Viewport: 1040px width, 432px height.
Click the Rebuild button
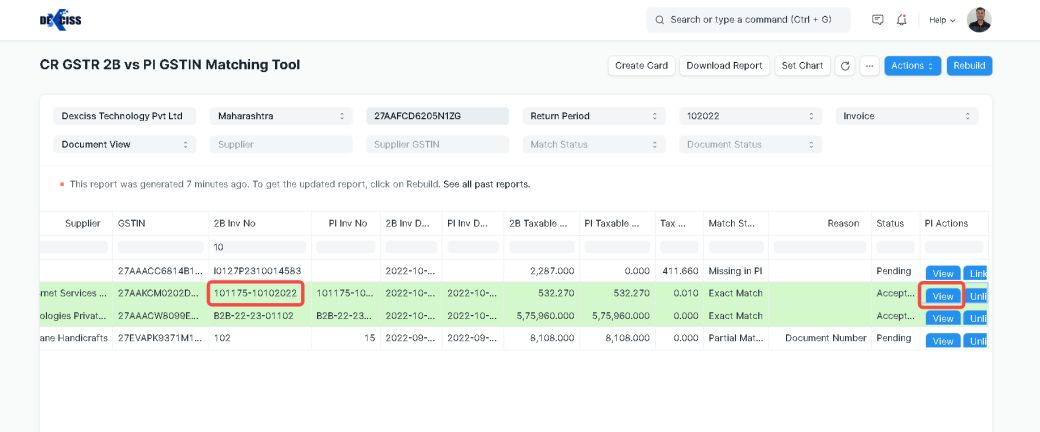pyautogui.click(x=969, y=66)
